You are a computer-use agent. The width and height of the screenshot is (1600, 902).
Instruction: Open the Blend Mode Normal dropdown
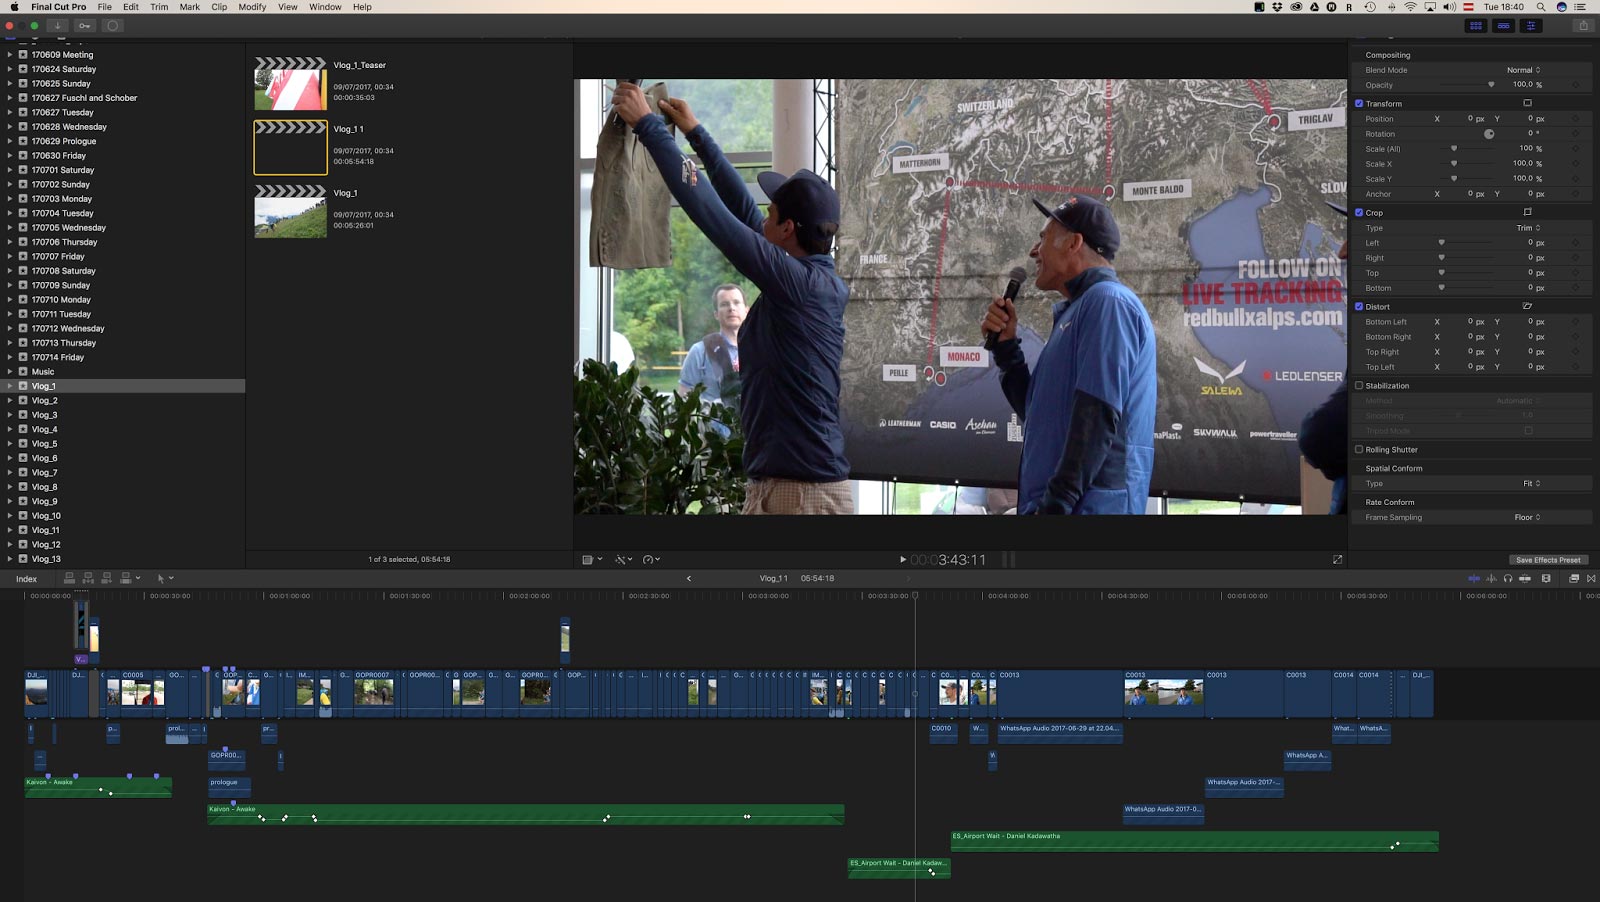(x=1523, y=70)
